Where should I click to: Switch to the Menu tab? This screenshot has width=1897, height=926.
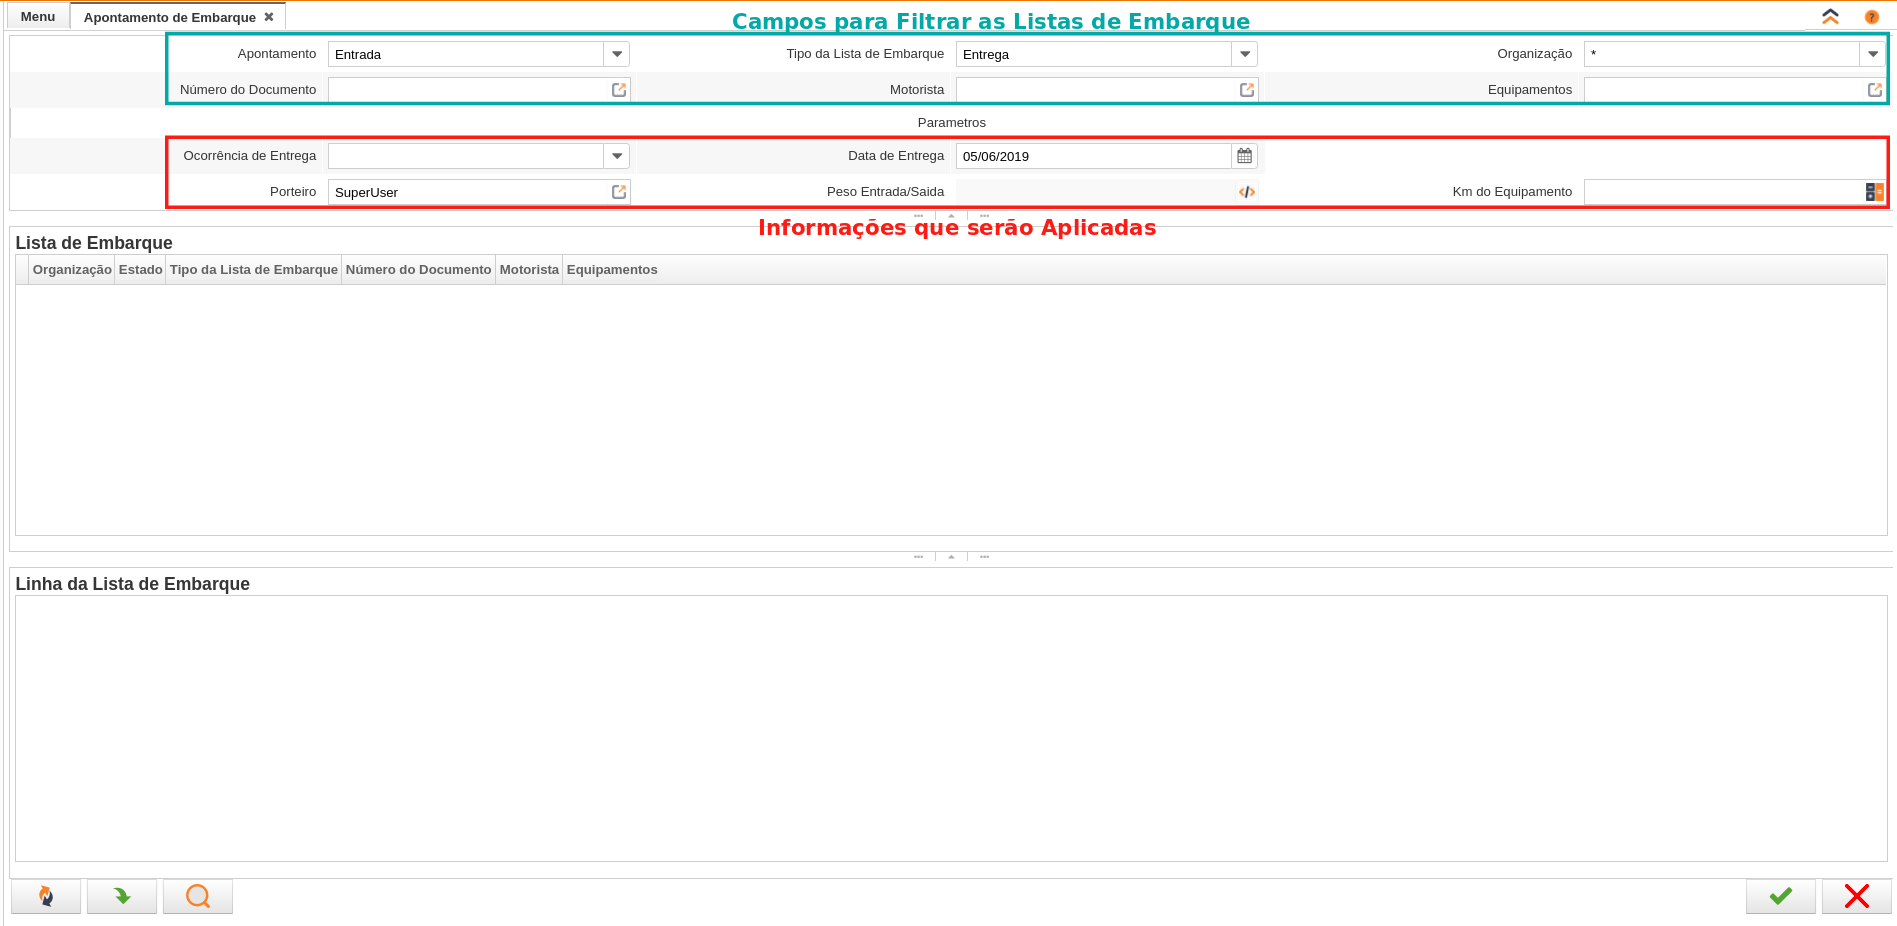[37, 16]
